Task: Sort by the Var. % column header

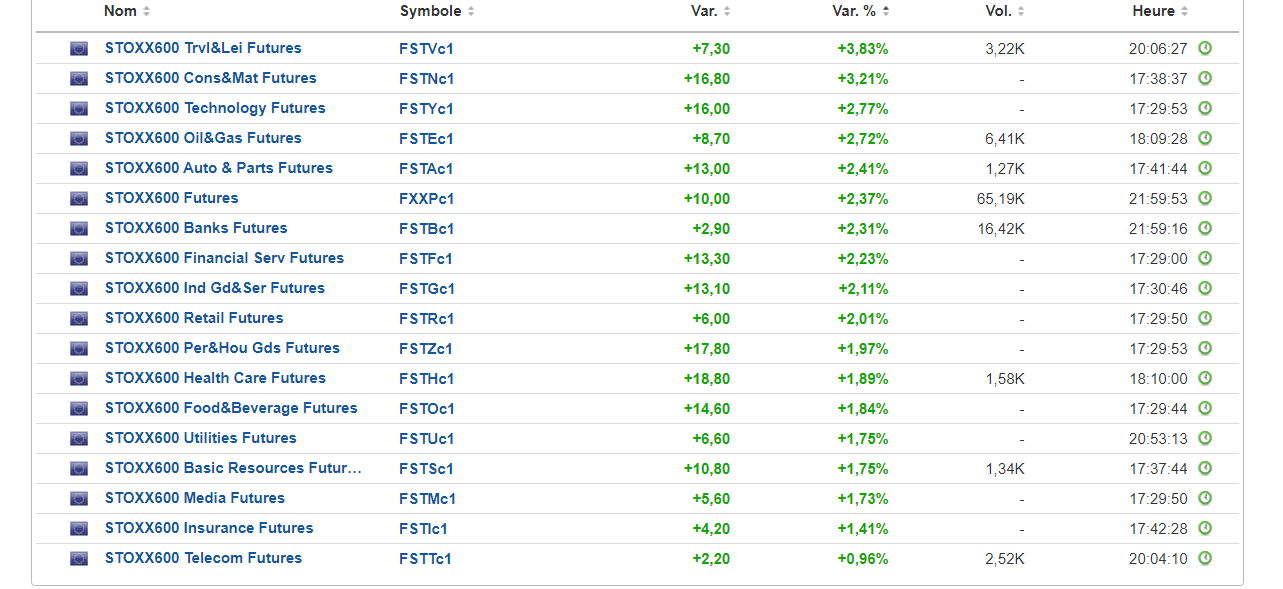Action: pos(856,11)
